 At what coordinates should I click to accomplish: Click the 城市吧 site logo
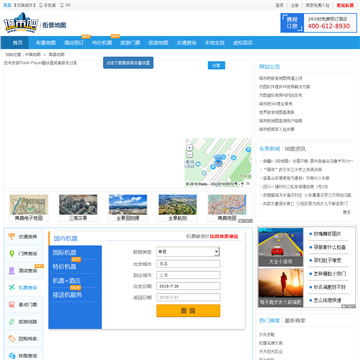pyautogui.click(x=21, y=23)
